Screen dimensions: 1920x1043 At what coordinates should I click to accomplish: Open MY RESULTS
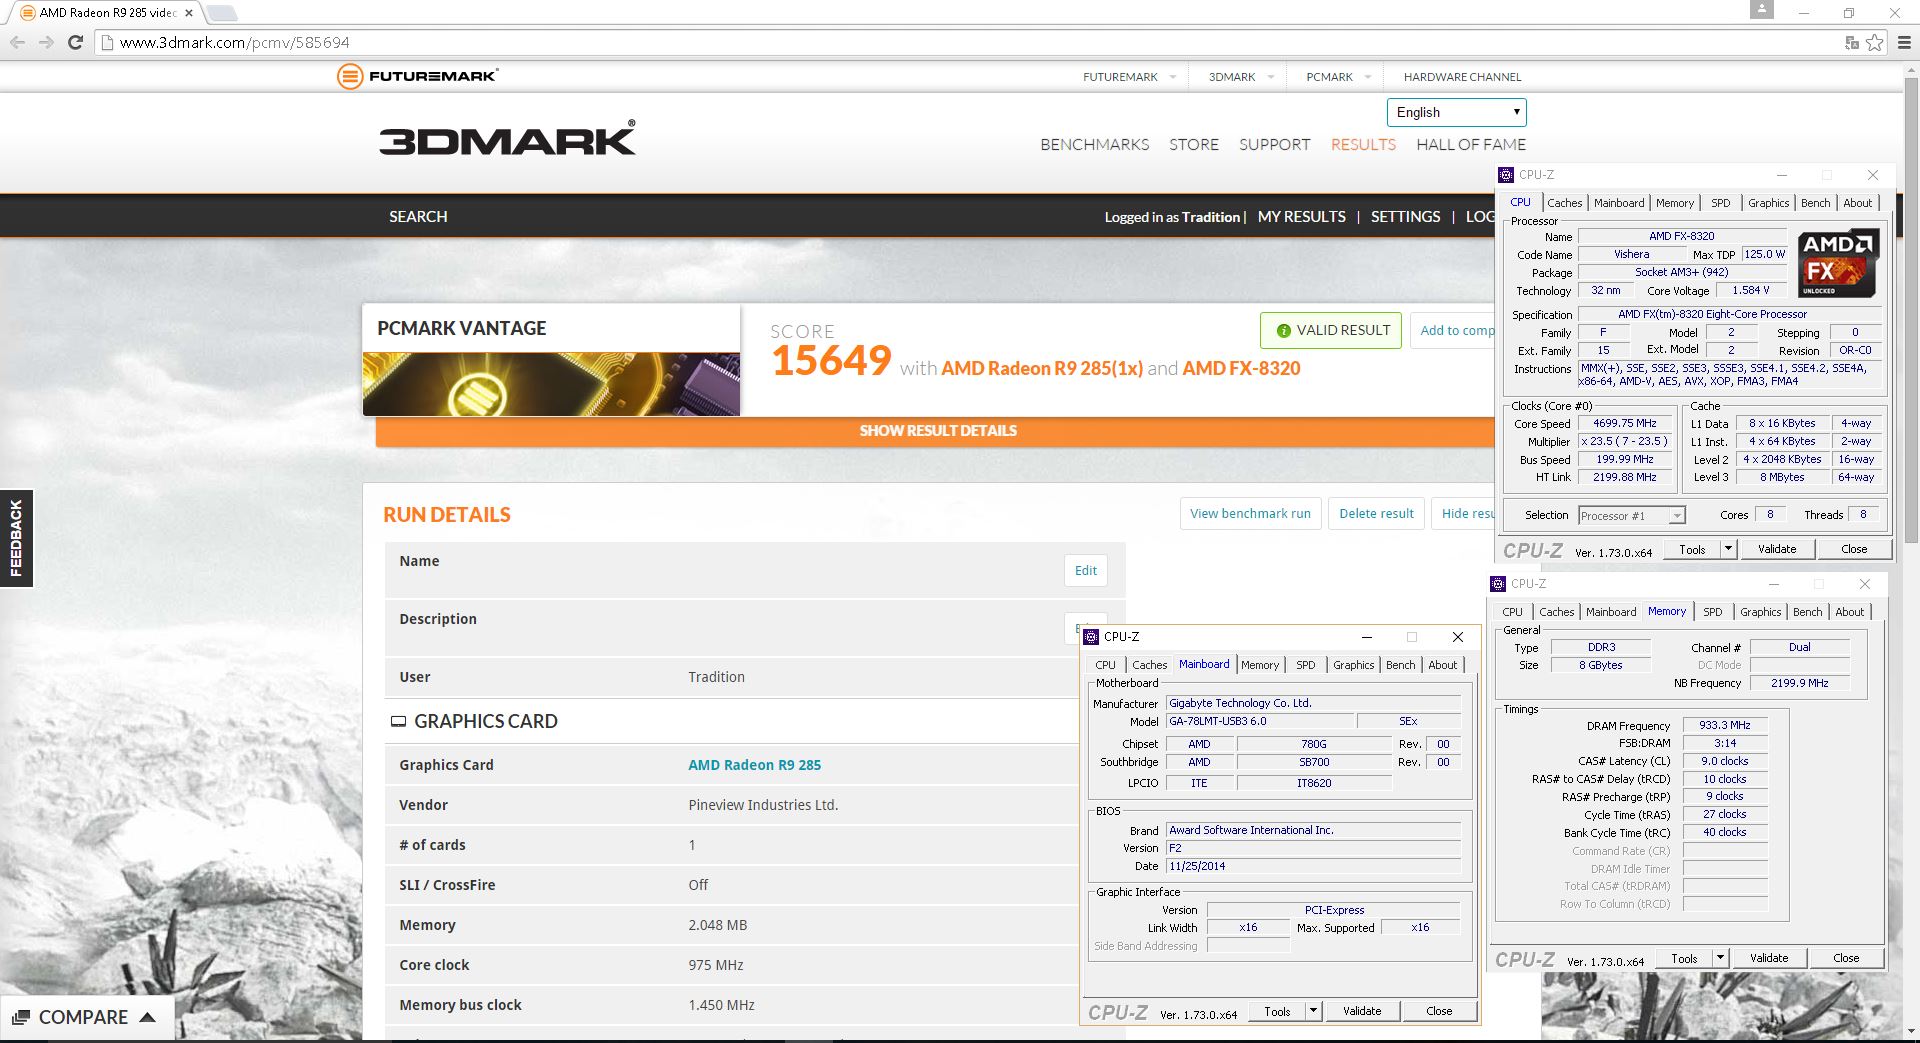[x=1302, y=217]
